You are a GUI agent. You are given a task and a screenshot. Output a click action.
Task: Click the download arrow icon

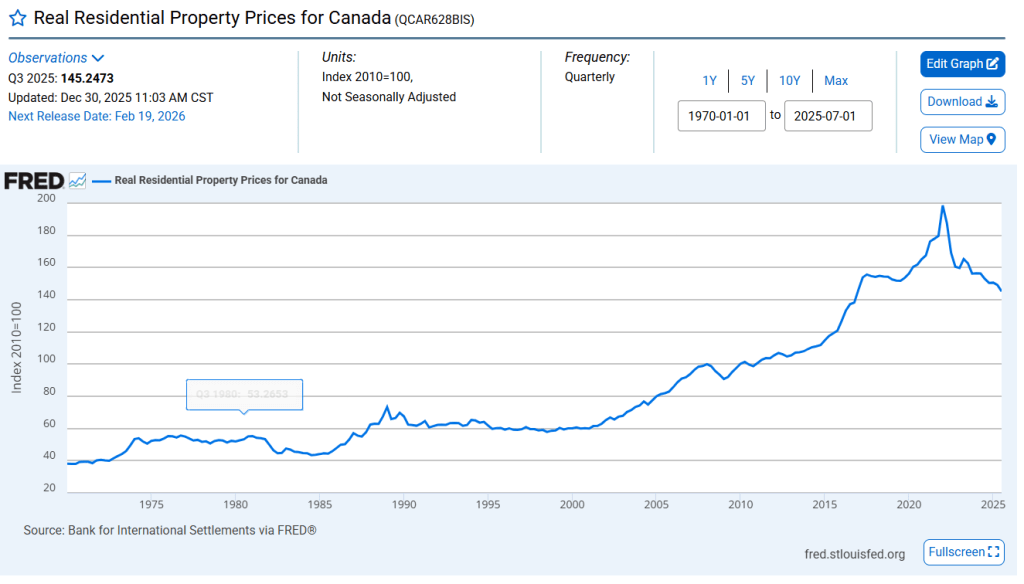coord(993,101)
